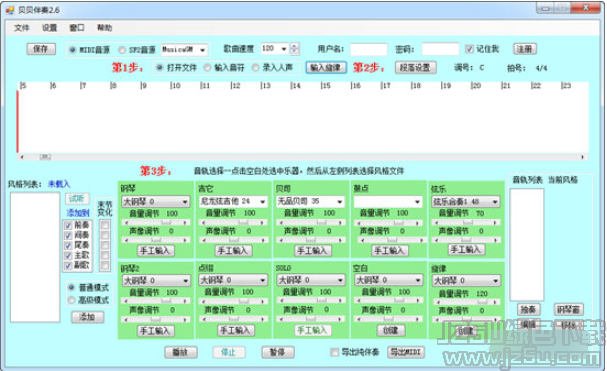Viewport: 607px width, 371px height.
Task: Click the 输入旋律 button
Action: click(x=326, y=67)
